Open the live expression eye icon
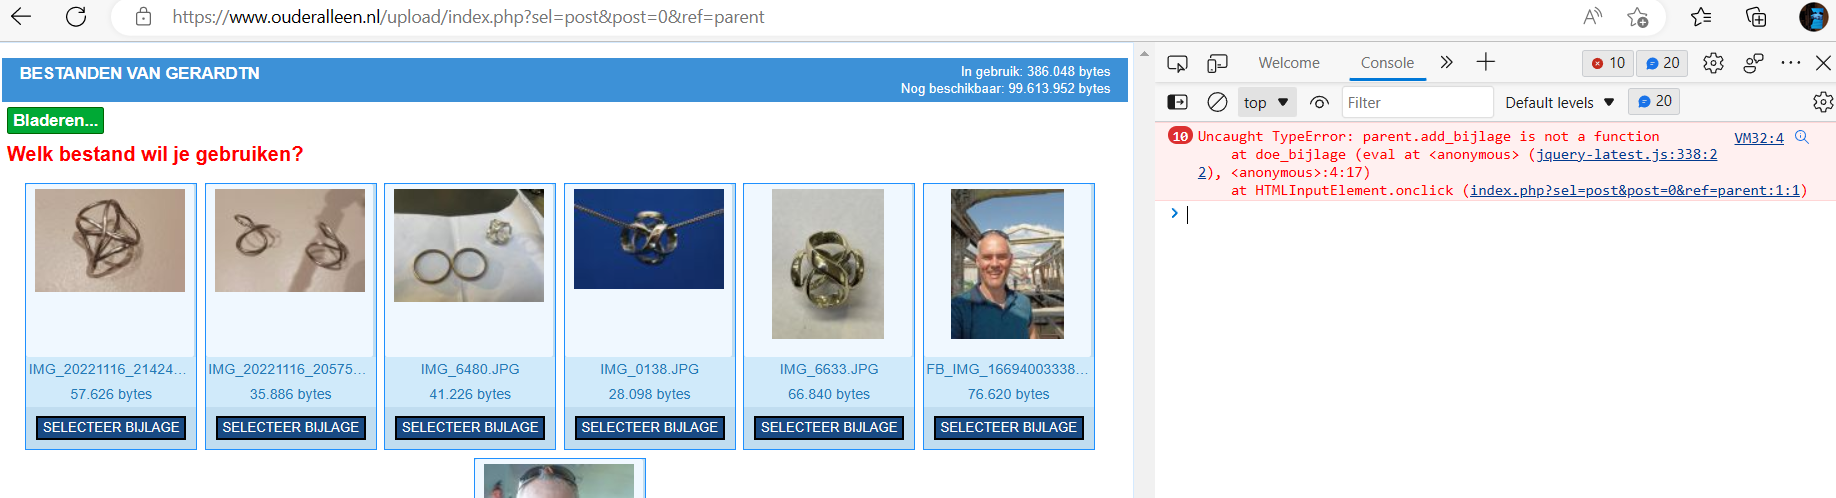Image resolution: width=1836 pixels, height=498 pixels. click(1320, 102)
